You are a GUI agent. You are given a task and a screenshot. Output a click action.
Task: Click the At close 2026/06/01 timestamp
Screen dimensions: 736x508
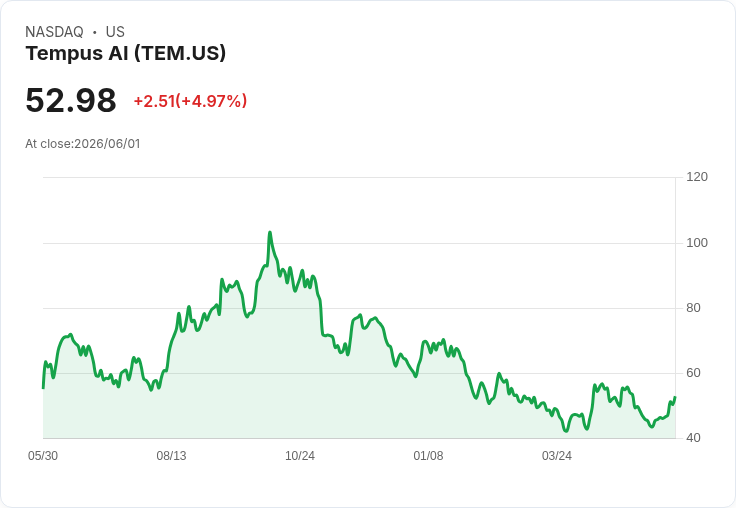pyautogui.click(x=83, y=144)
